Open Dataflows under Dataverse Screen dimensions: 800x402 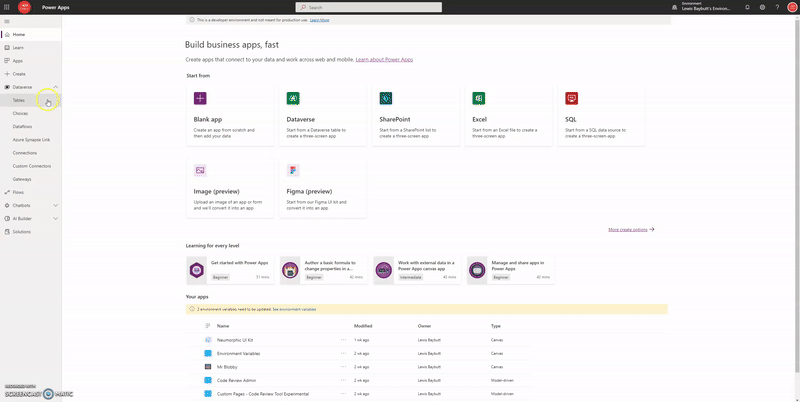[x=31, y=127]
